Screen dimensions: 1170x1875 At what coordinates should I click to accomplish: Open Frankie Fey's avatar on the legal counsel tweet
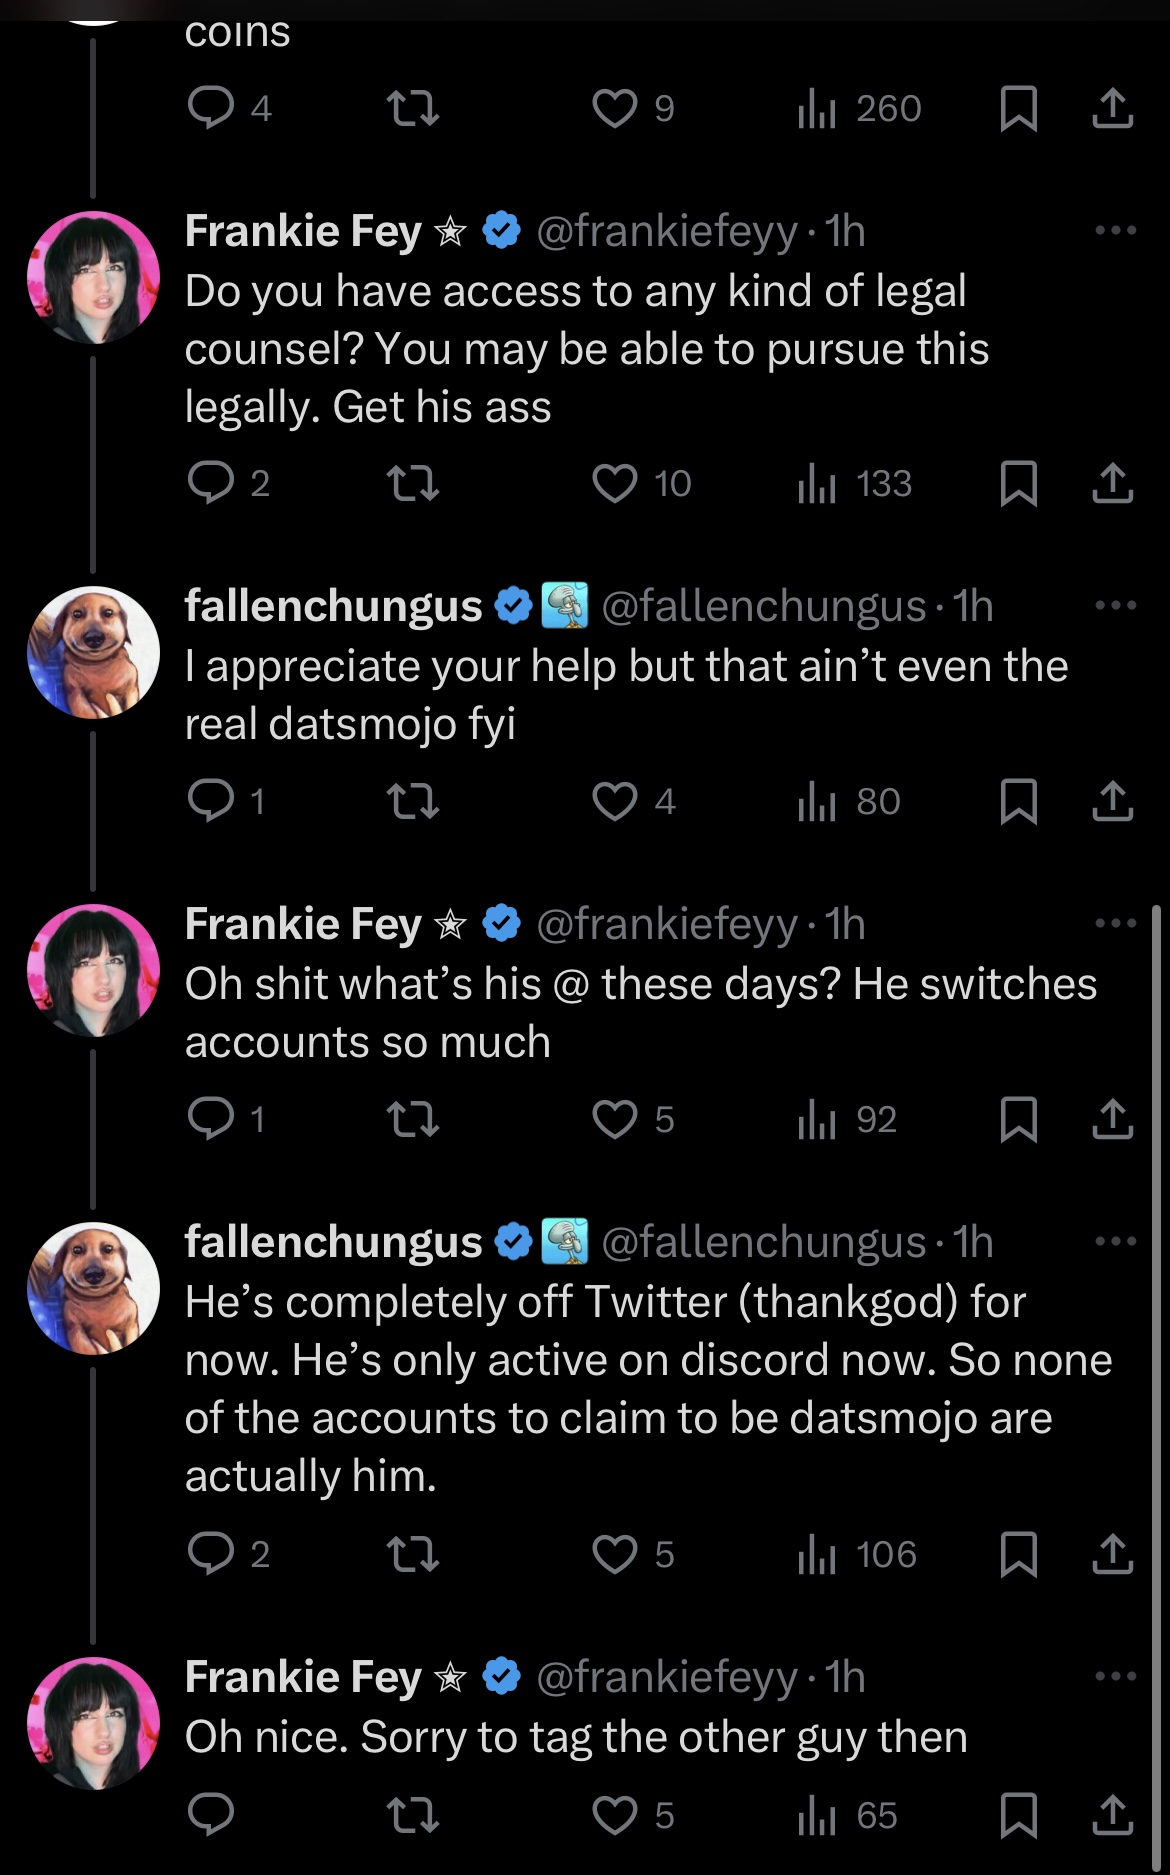[x=94, y=277]
